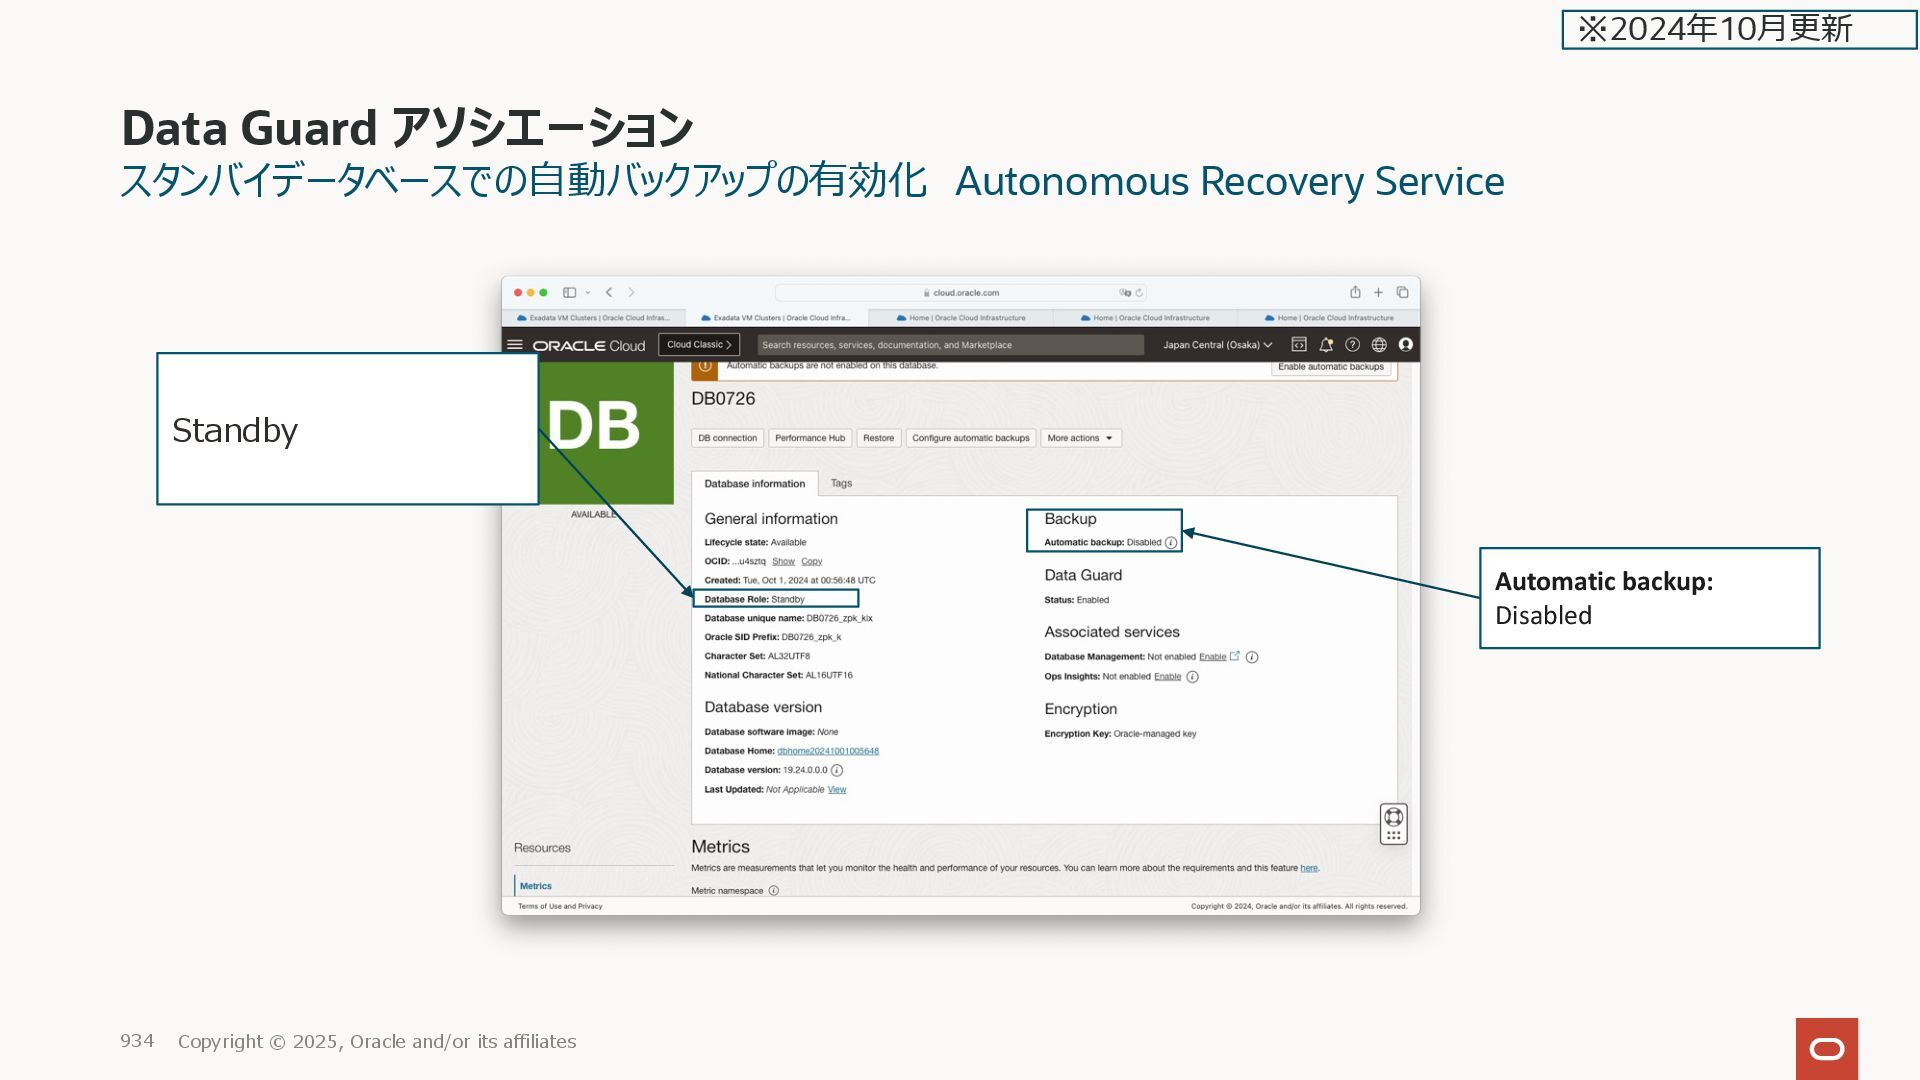Click the Cloud Shell developer tools icon
Screen dimensions: 1920x1080
(1299, 345)
